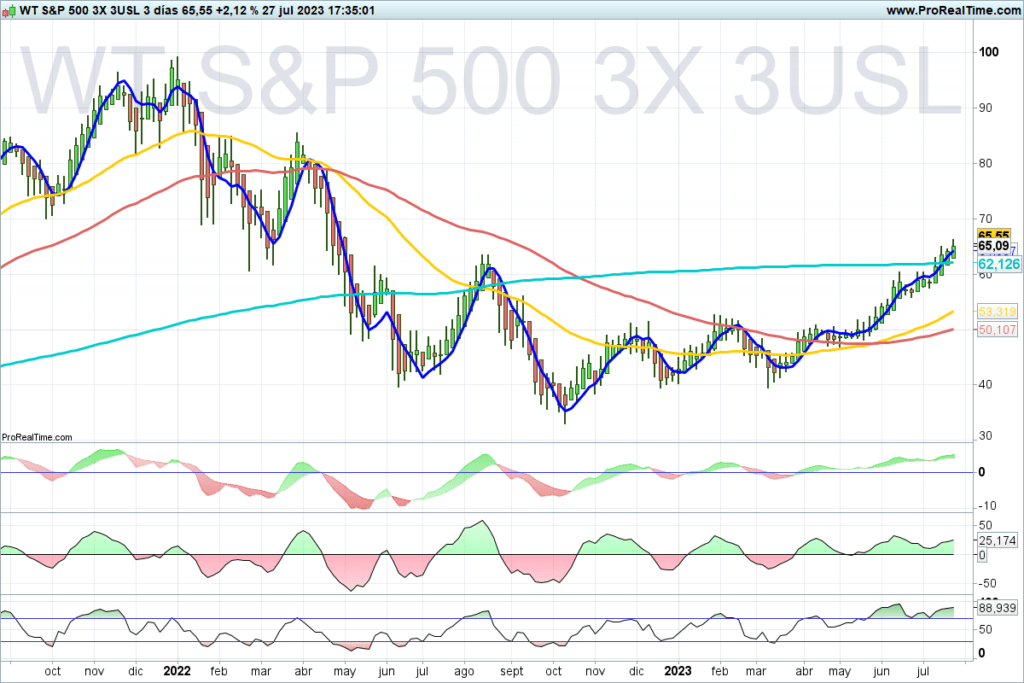
Task: Click the -10 level on the first indicator
Action: [986, 505]
